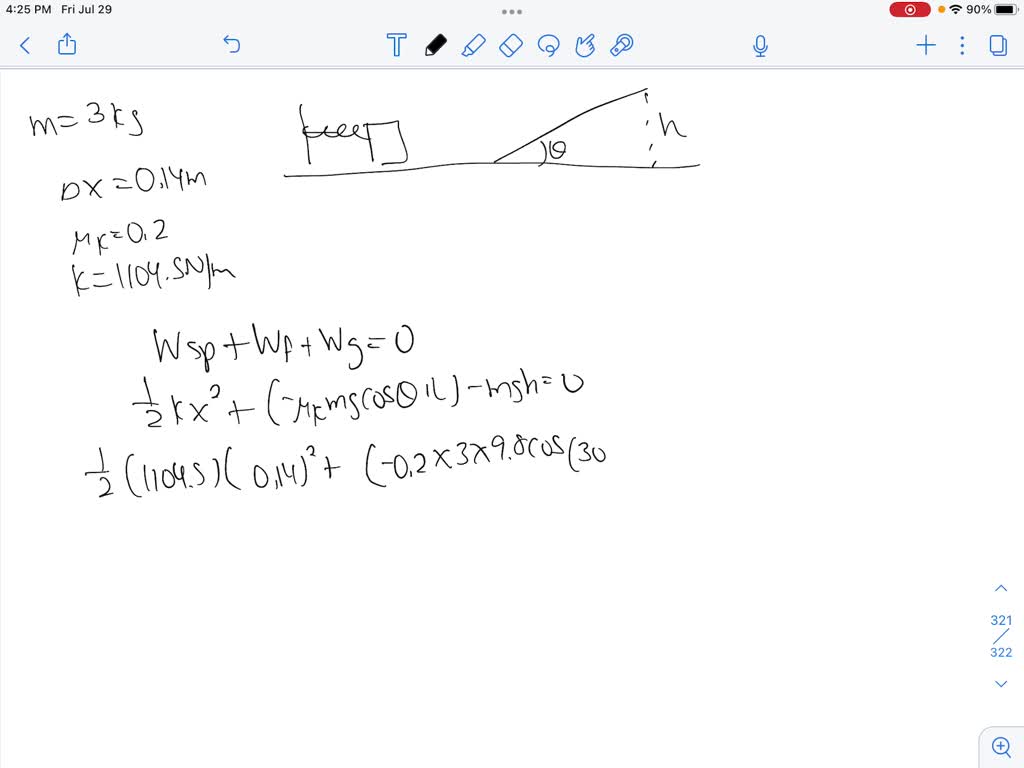Tap the laser pointer tool
Image resolution: width=1024 pixels, height=768 pixels.
pyautogui.click(x=621, y=45)
